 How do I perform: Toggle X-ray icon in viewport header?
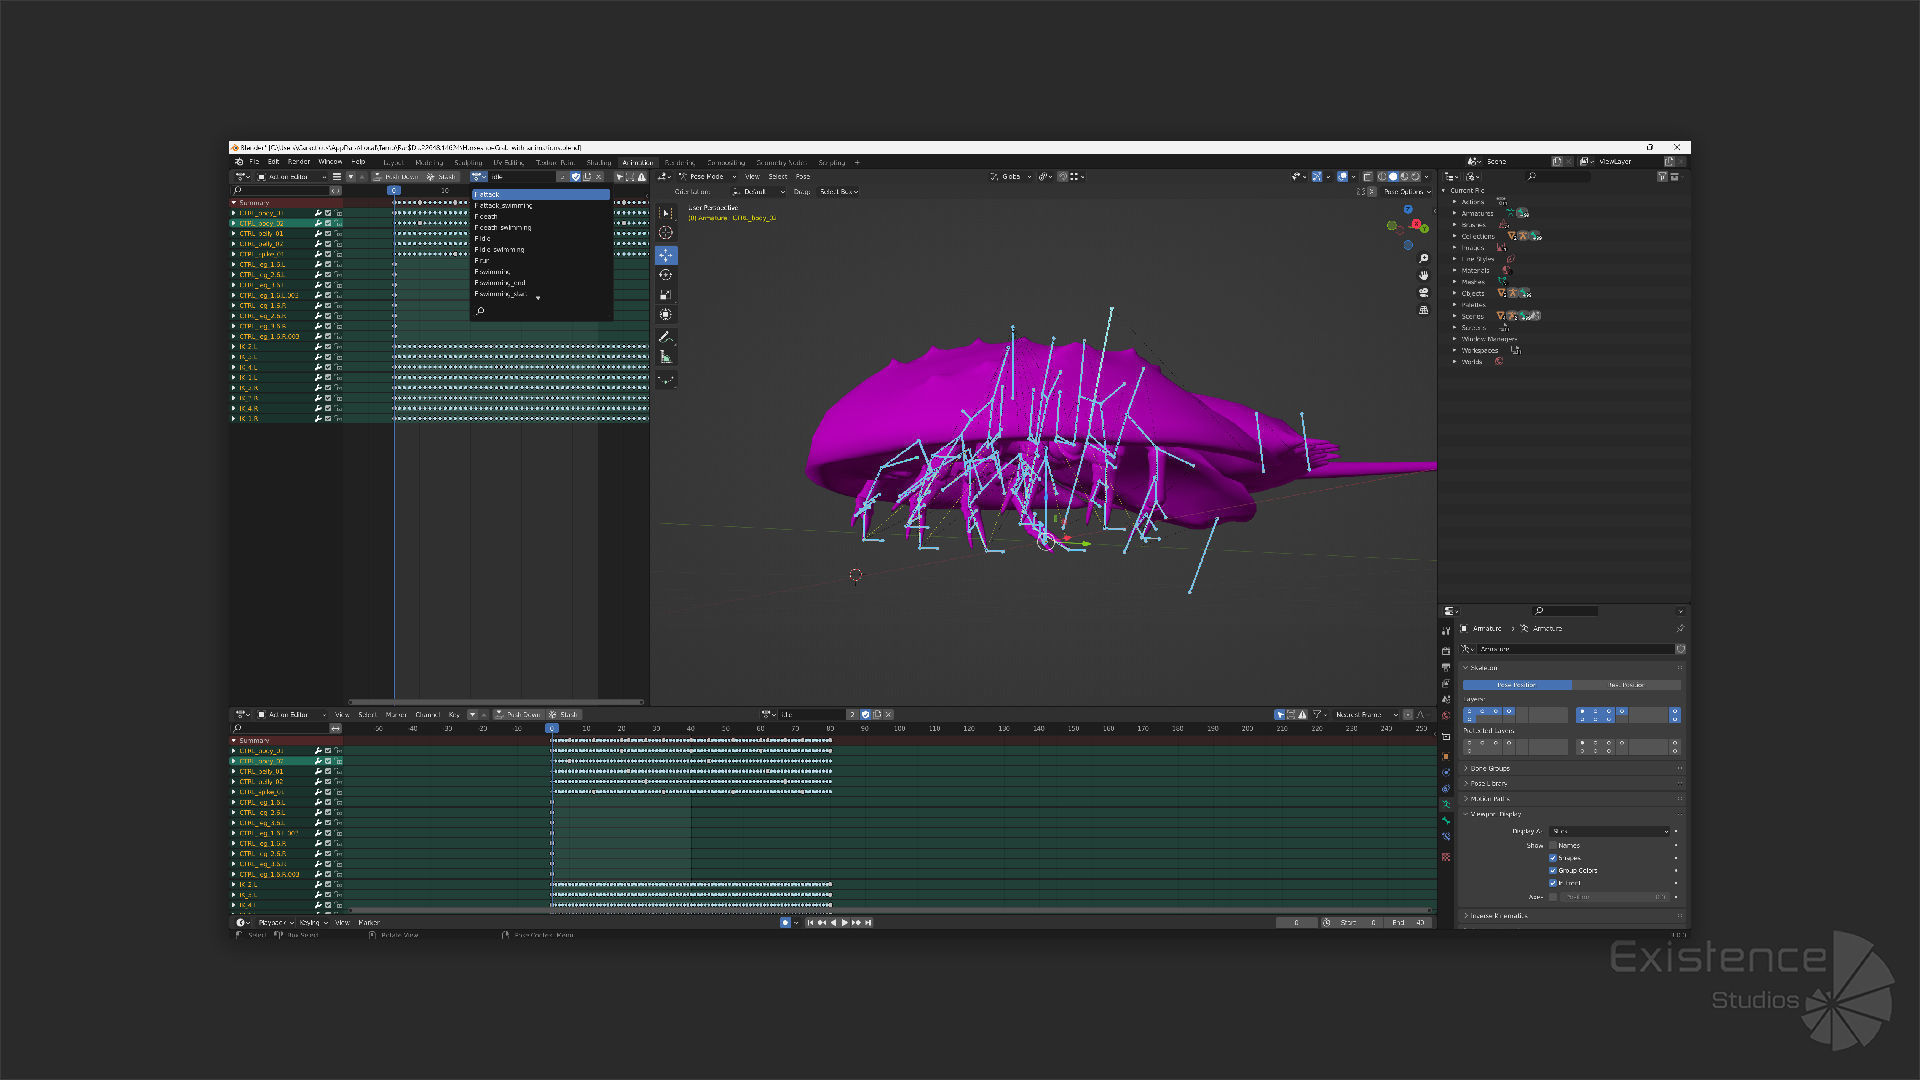coord(1367,177)
